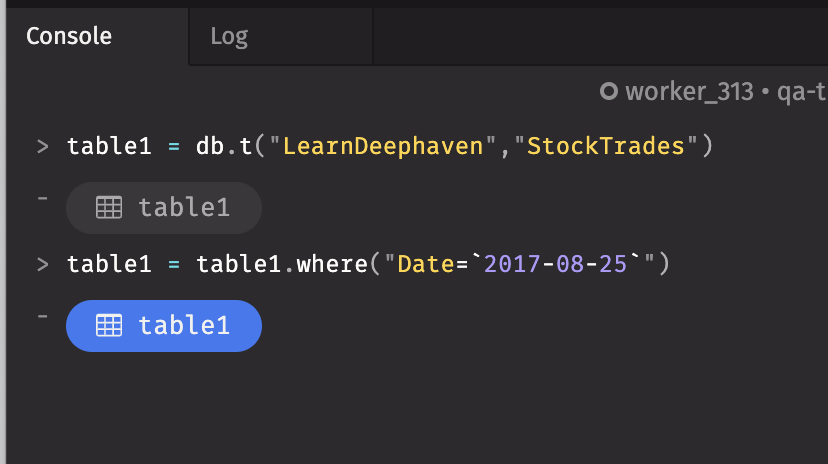Click the dash marker beside blue table1
Image resolution: width=828 pixels, height=464 pixels.
click(43, 317)
